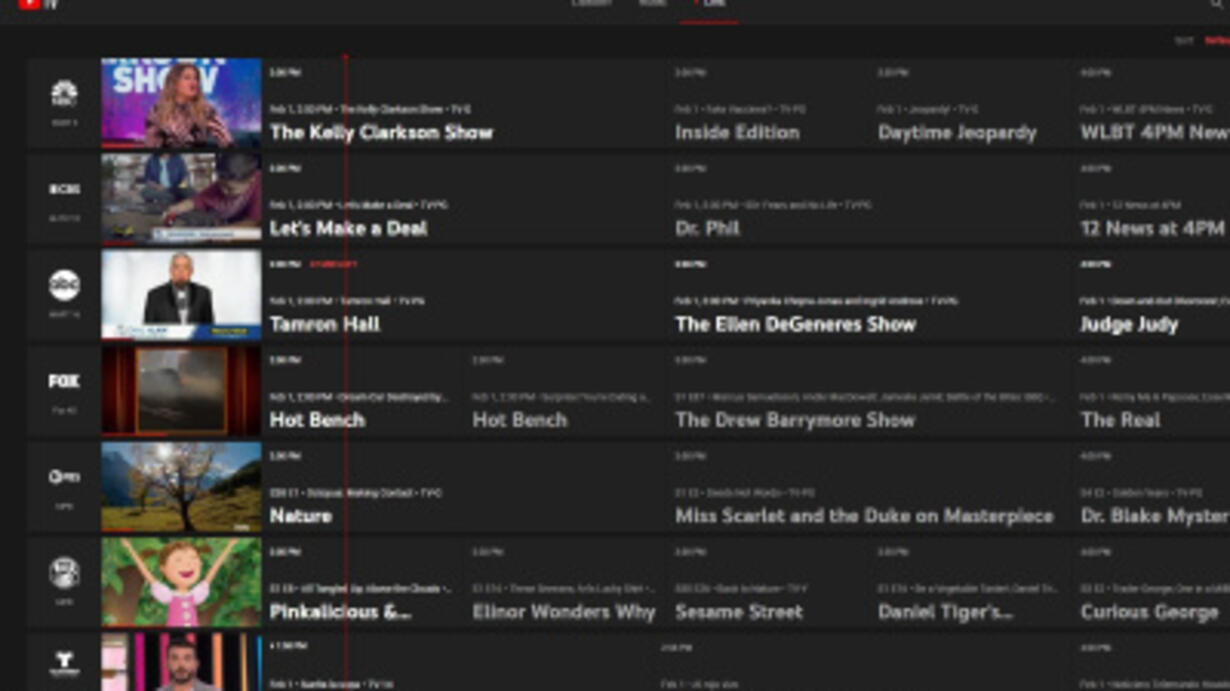Select the Telemundo channel logo

(x=64, y=663)
